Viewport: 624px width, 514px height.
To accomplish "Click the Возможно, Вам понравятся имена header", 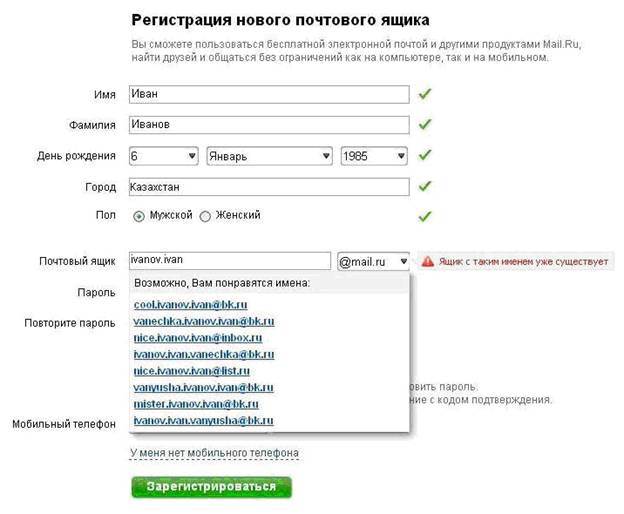I will pos(222,283).
